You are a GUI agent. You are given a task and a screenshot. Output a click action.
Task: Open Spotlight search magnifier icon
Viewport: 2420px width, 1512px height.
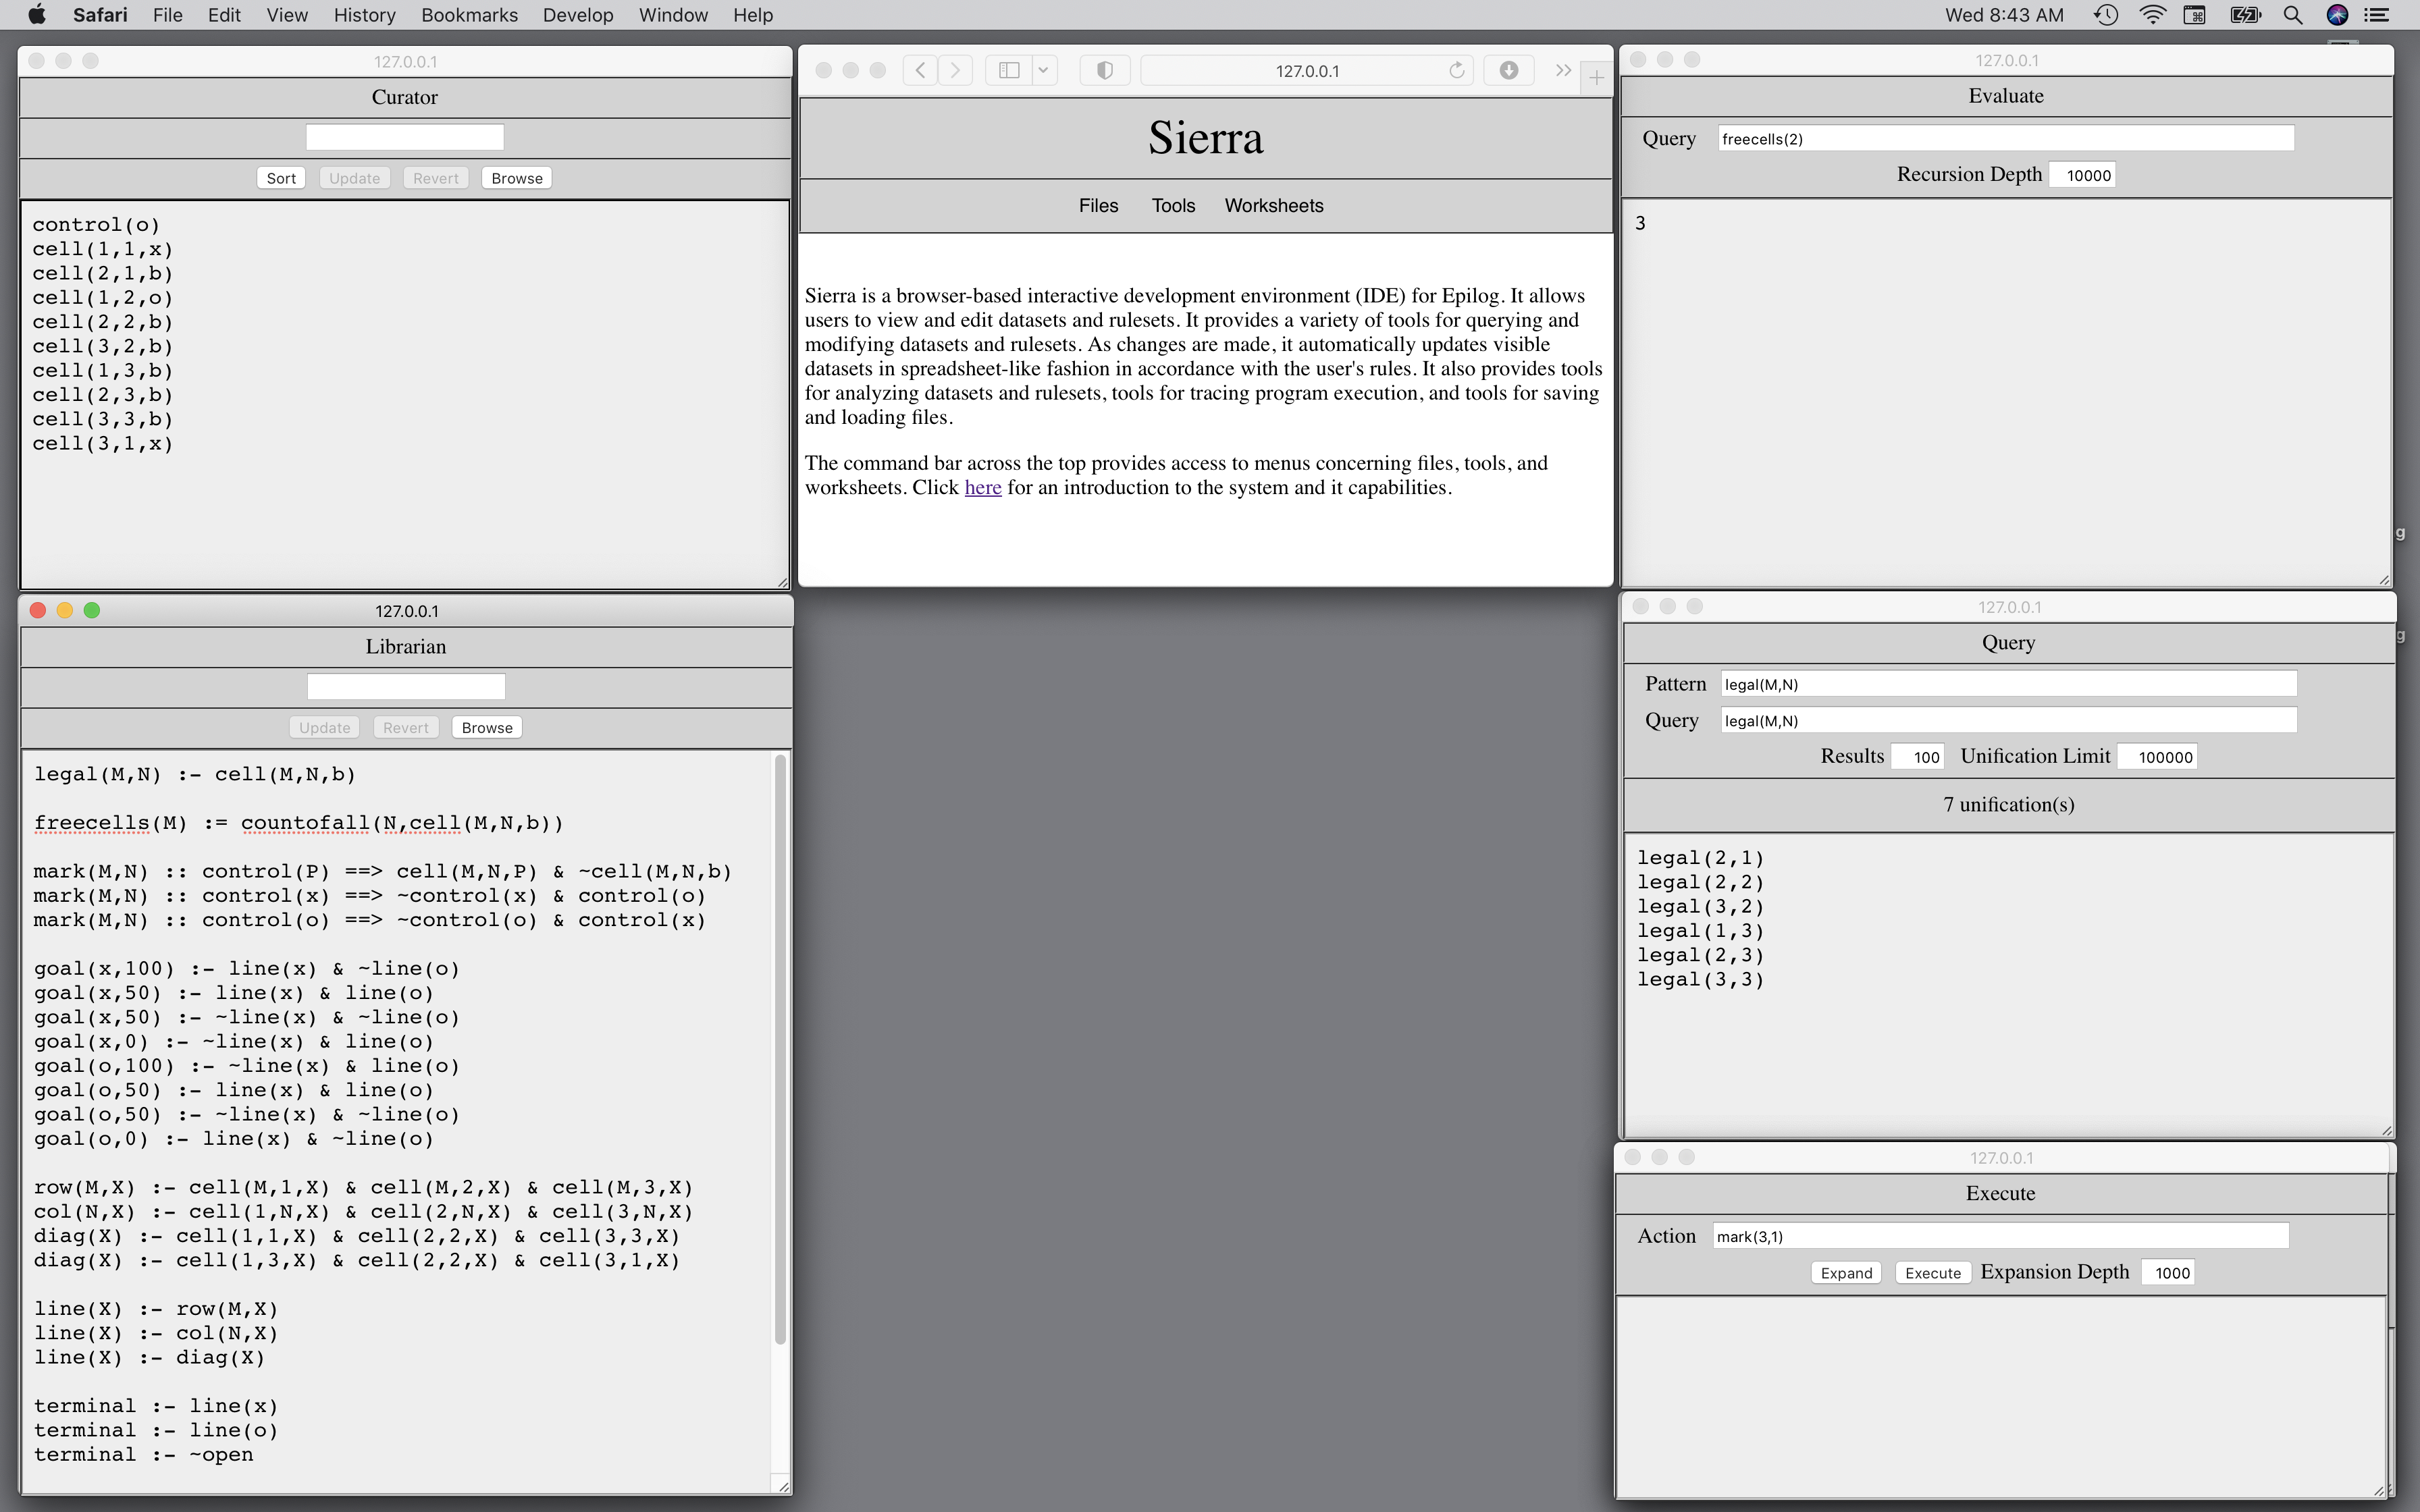tap(2293, 15)
